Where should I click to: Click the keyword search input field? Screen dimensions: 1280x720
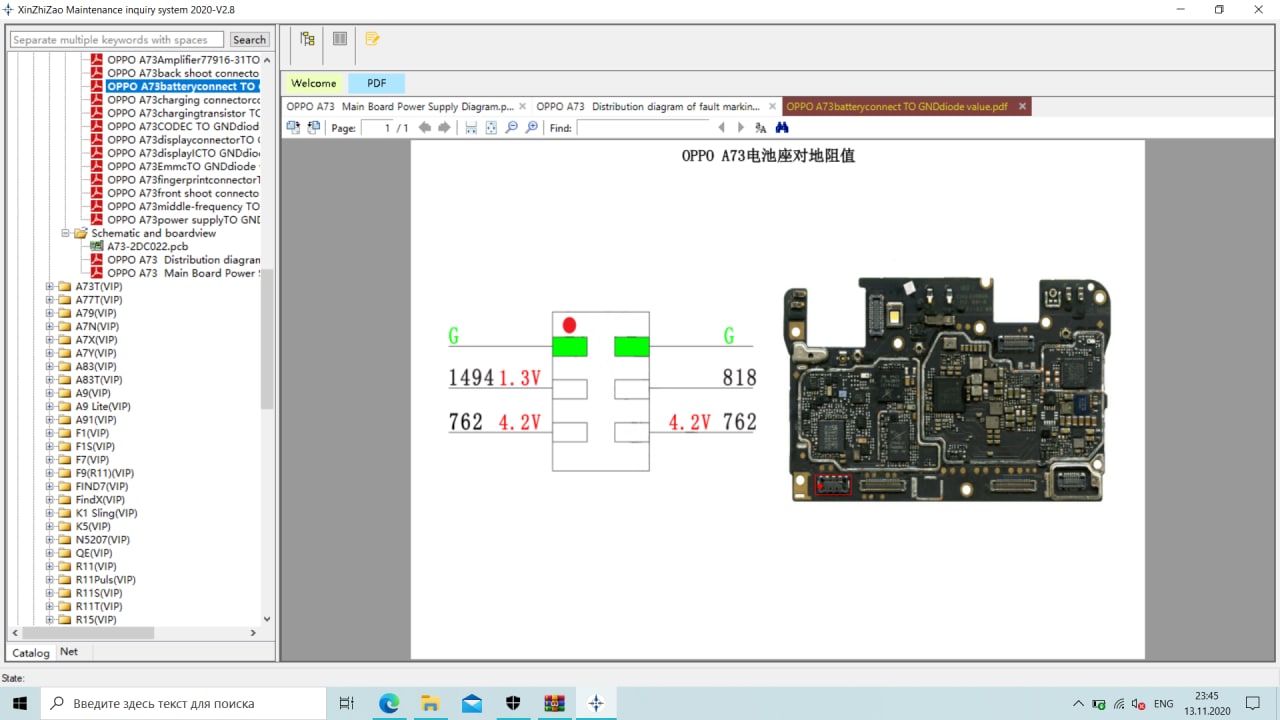(x=117, y=40)
